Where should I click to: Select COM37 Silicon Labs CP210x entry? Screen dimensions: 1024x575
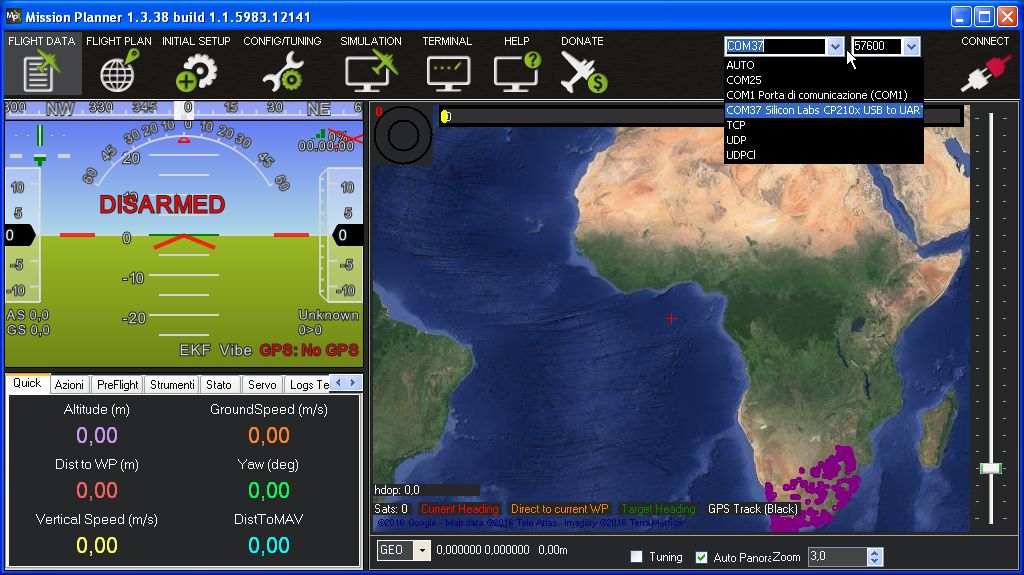823,110
